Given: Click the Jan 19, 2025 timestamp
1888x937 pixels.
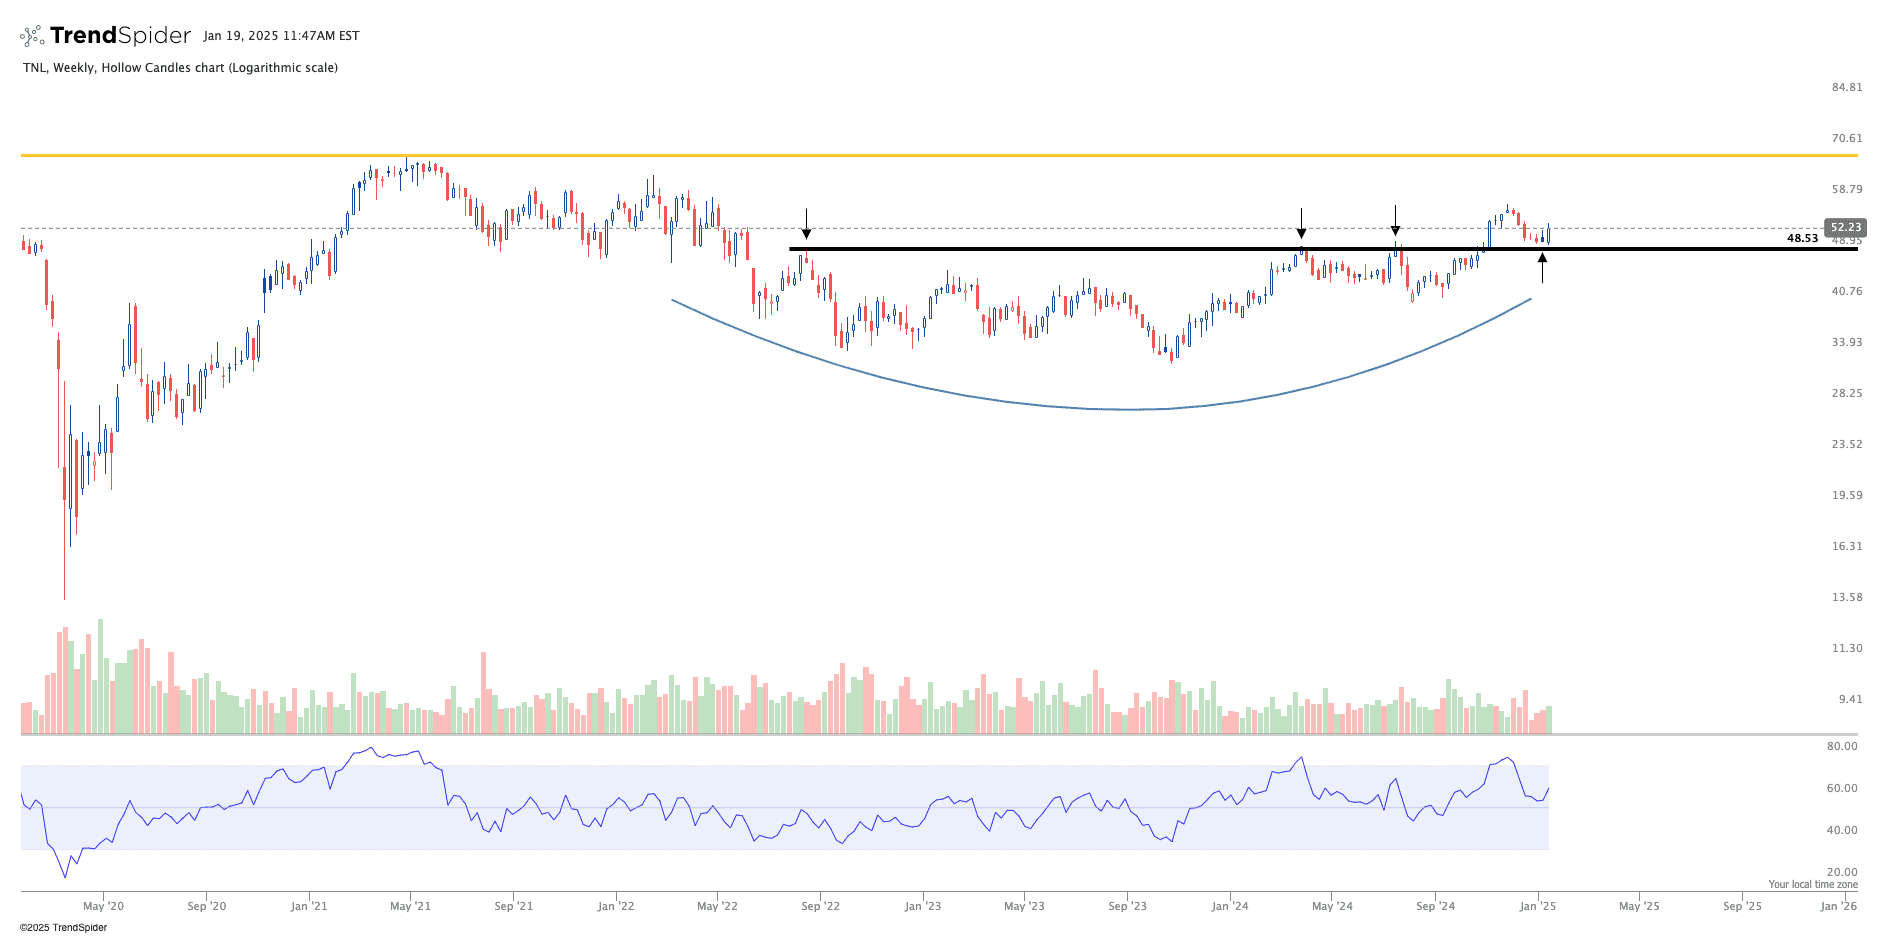Looking at the screenshot, I should click(x=281, y=36).
